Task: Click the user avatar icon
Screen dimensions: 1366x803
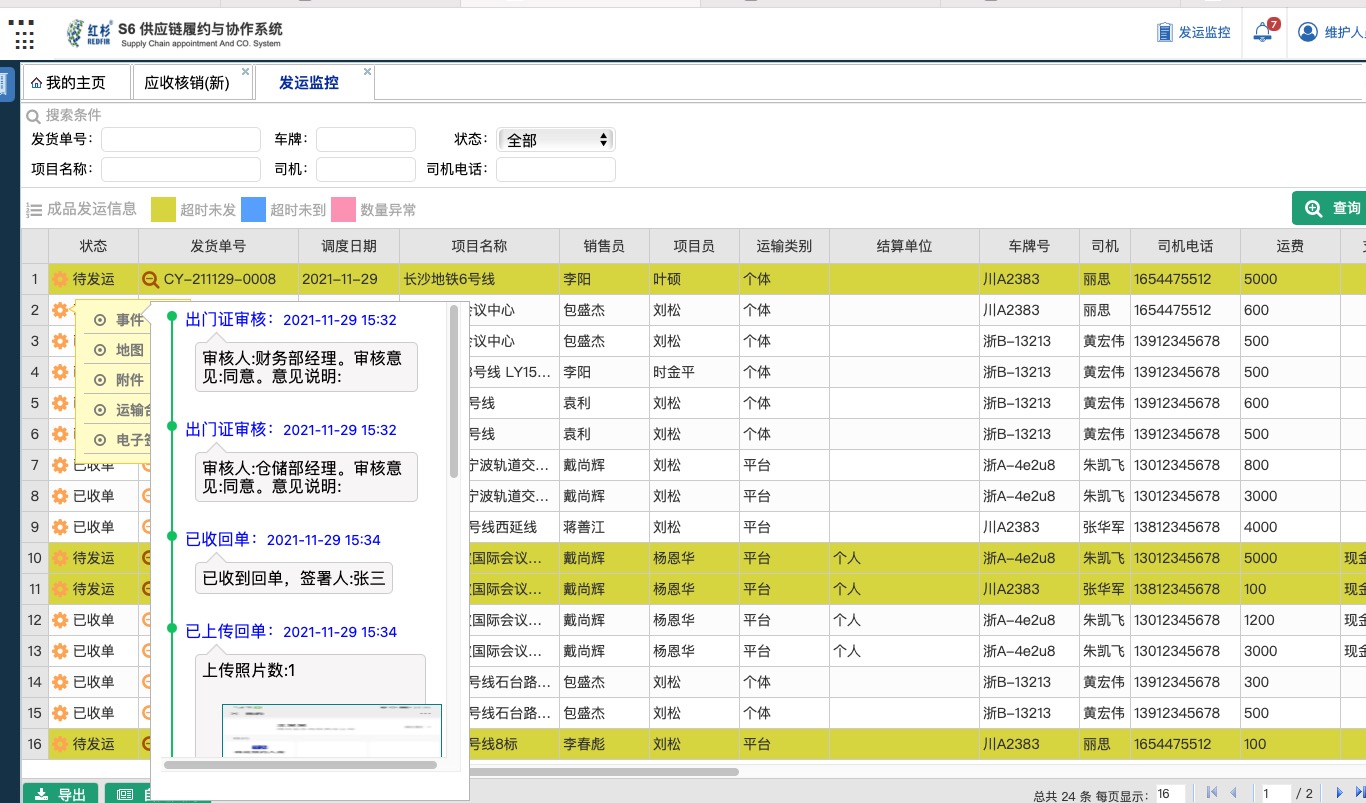Action: 1307,32
